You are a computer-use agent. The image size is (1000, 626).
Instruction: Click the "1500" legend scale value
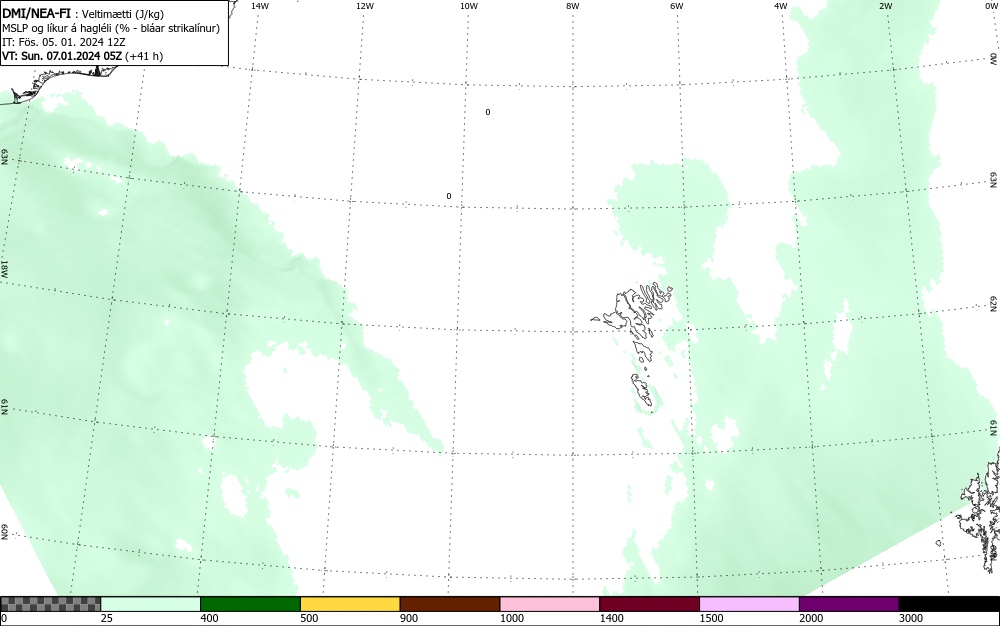[x=711, y=618]
